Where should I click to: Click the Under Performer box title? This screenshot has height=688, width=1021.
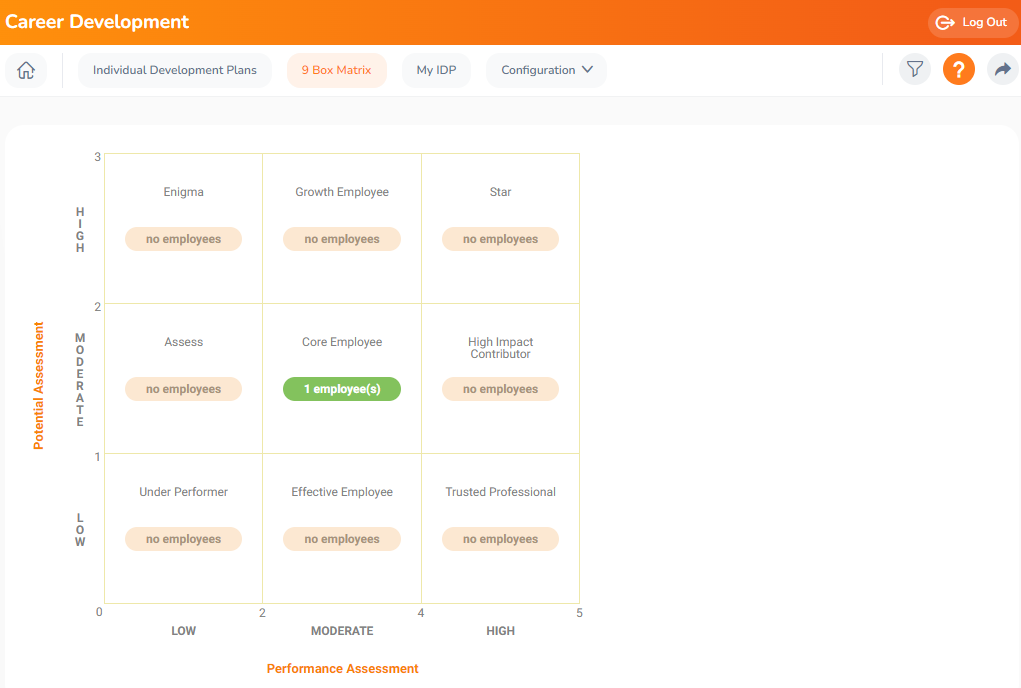[x=184, y=492]
